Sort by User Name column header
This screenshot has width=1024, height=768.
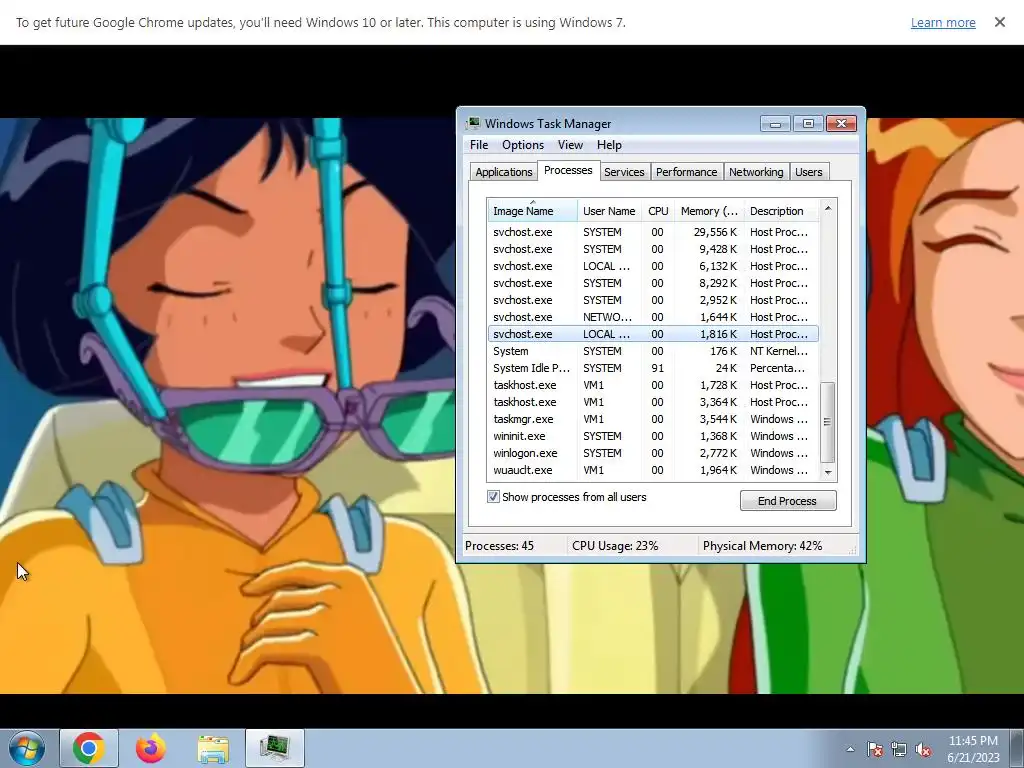coord(609,211)
